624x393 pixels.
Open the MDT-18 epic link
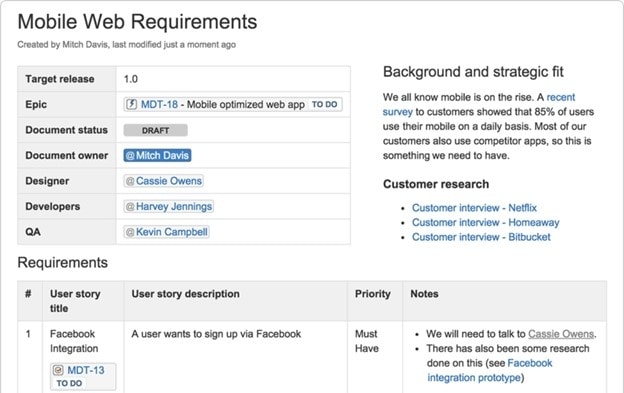pyautogui.click(x=159, y=105)
